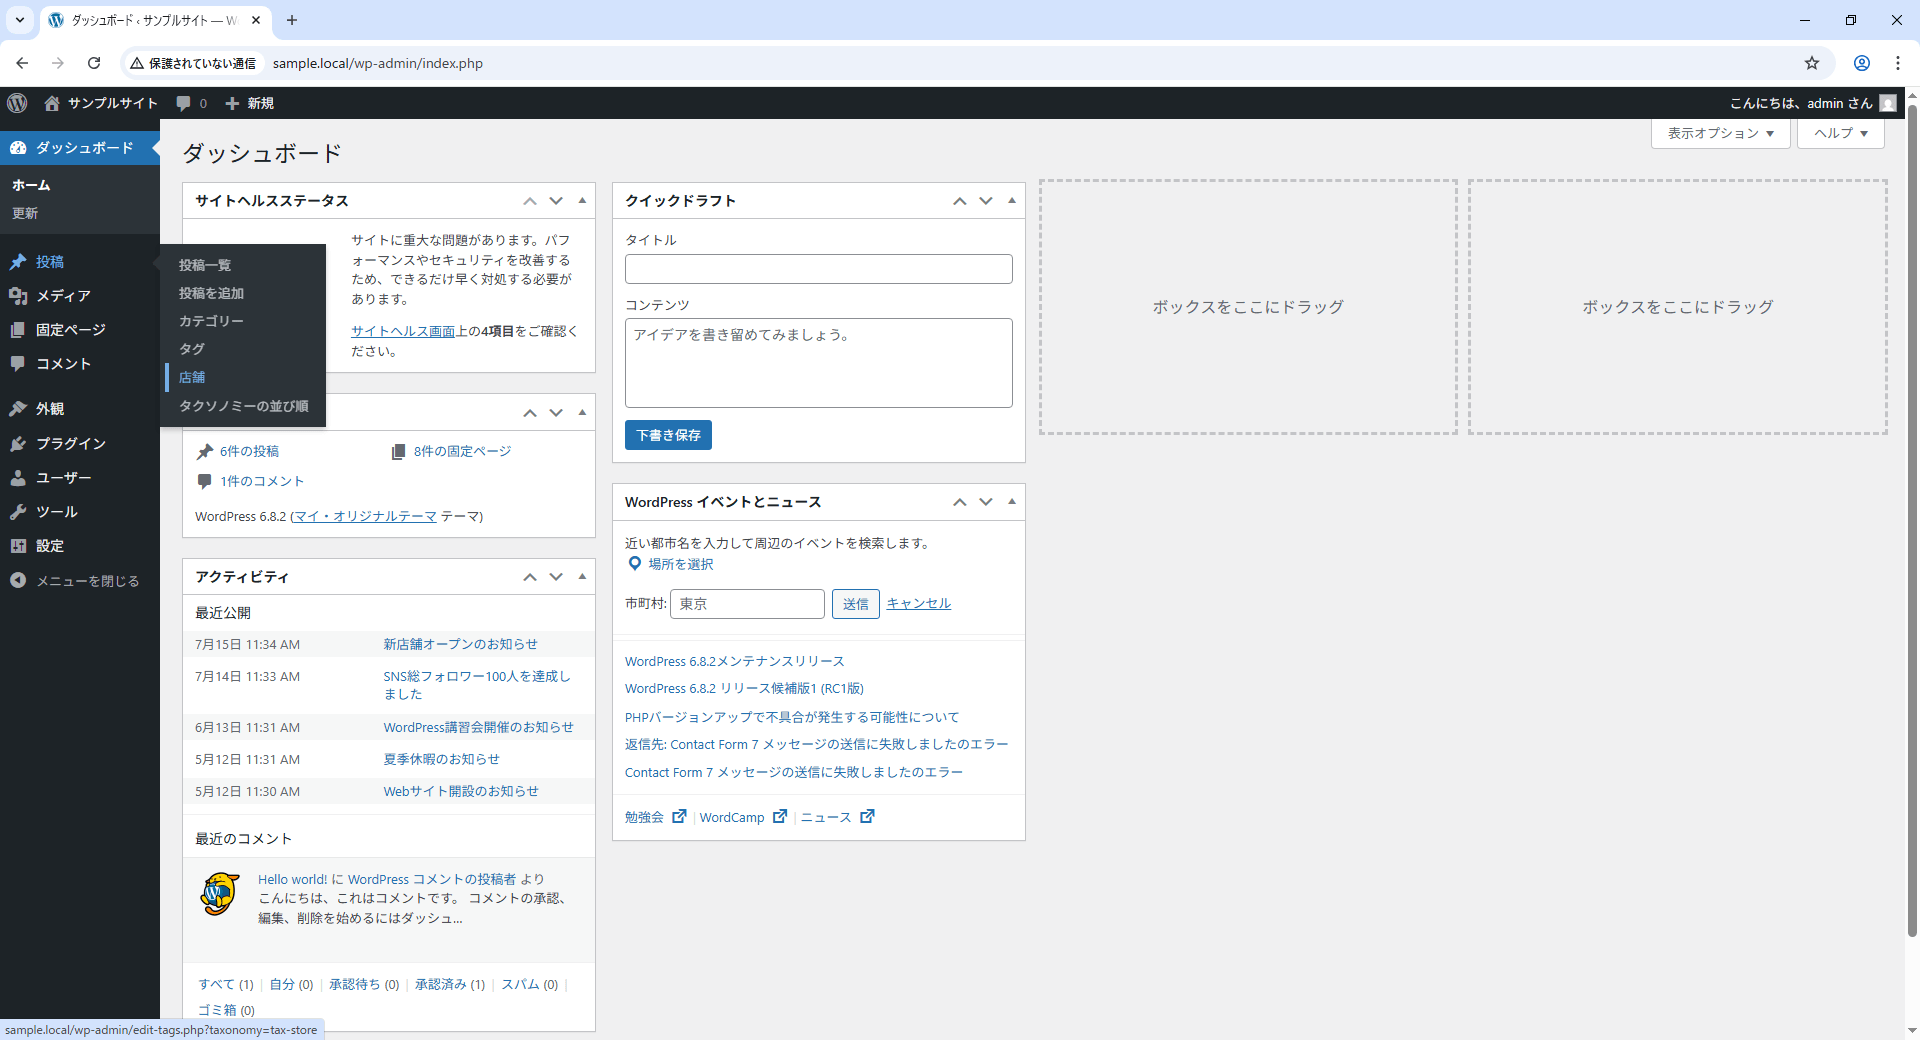The width and height of the screenshot is (1920, 1040).
Task: Click the 送信 button for city
Action: (x=856, y=604)
